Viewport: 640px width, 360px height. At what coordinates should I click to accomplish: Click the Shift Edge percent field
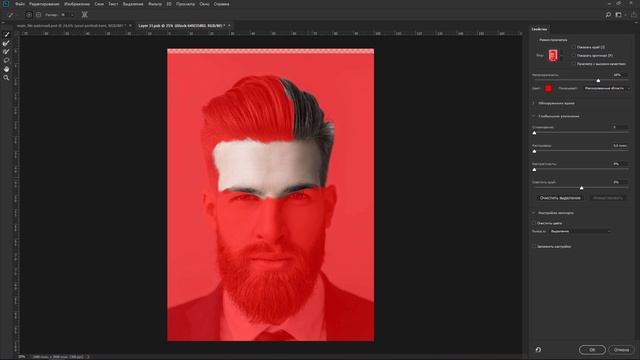[x=619, y=182]
